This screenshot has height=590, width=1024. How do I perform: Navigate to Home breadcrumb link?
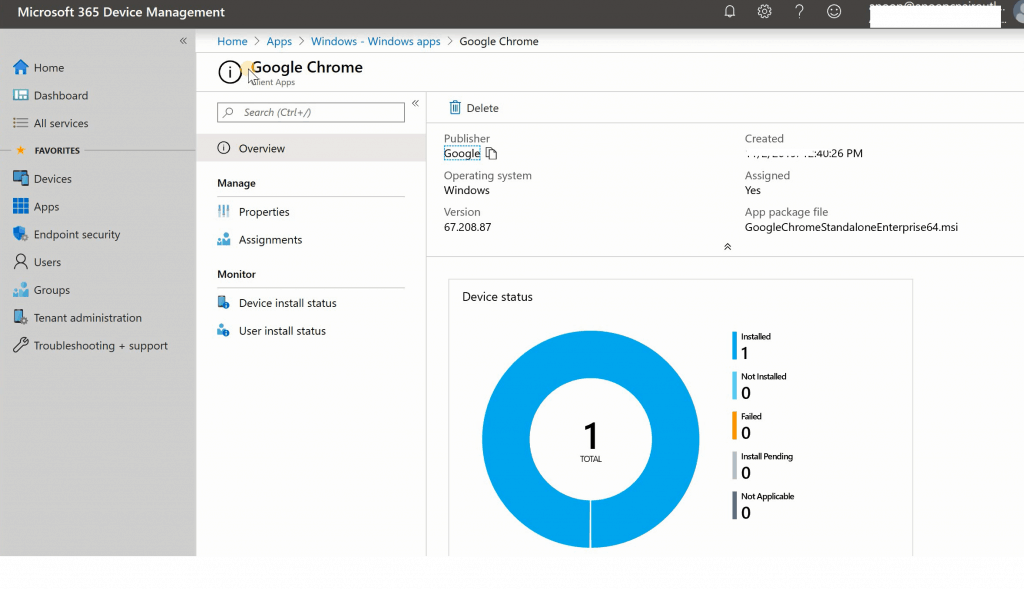point(232,41)
